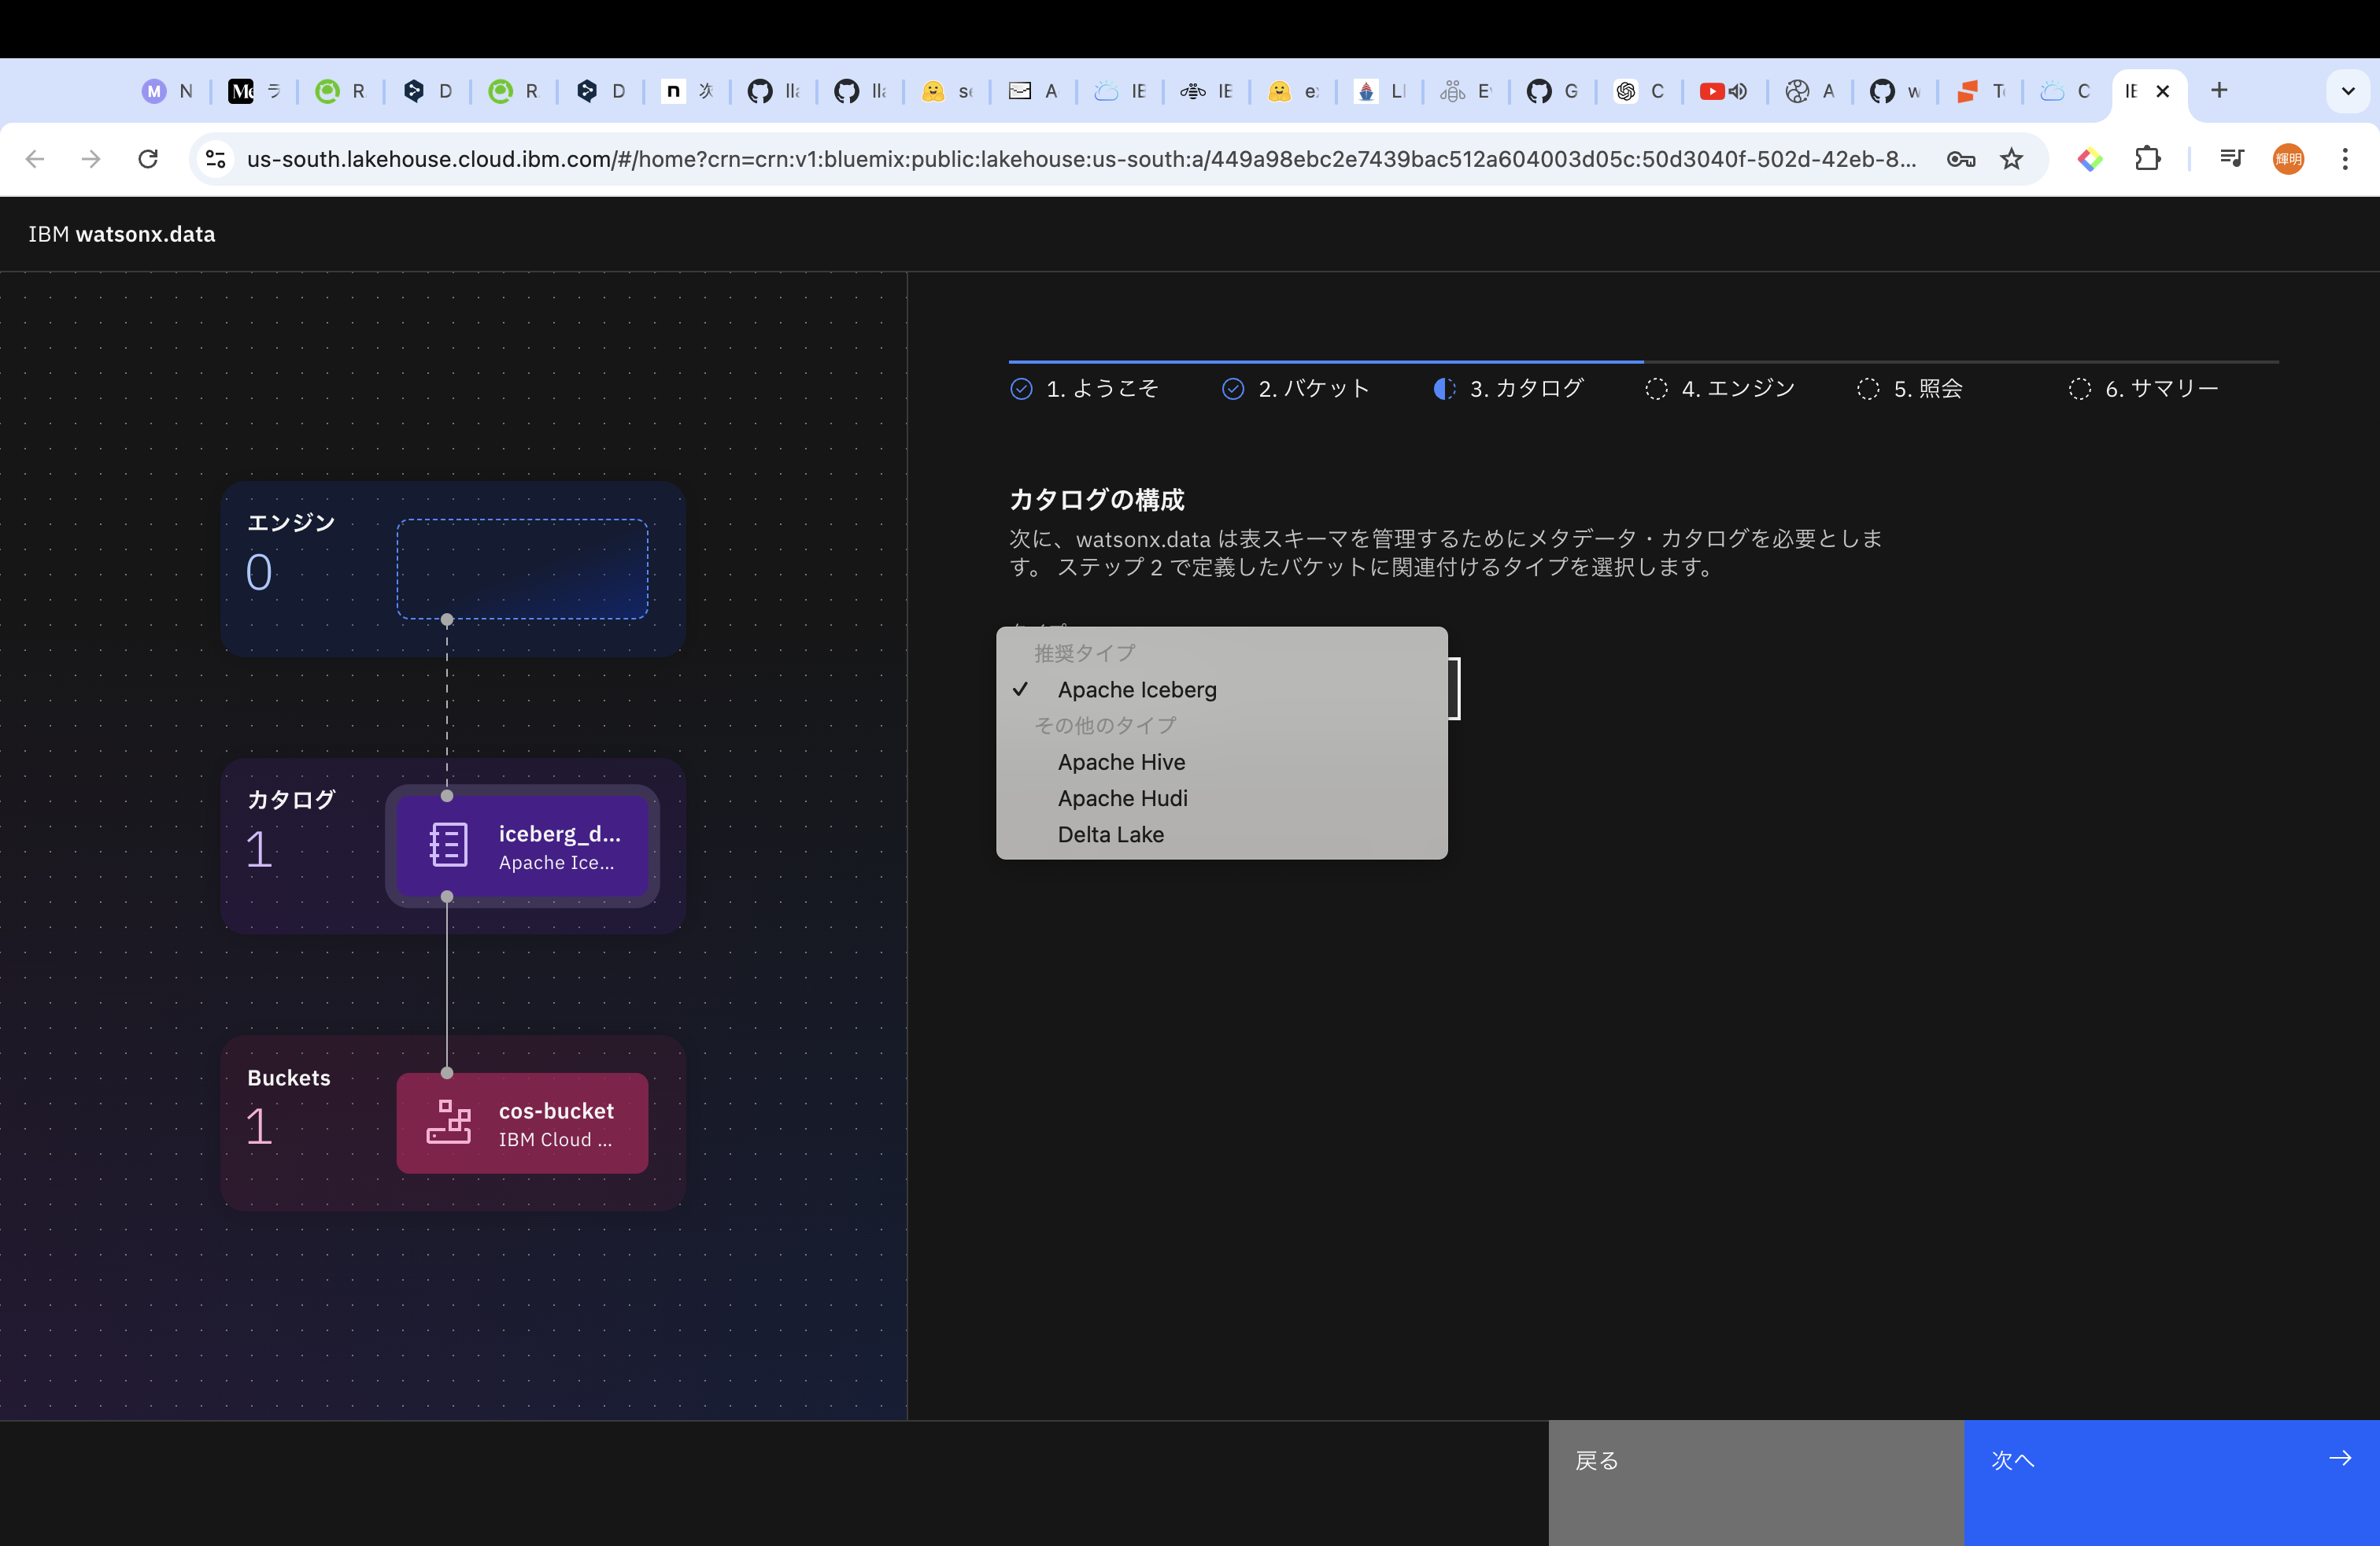Open saved passwords key icon

[x=1961, y=159]
